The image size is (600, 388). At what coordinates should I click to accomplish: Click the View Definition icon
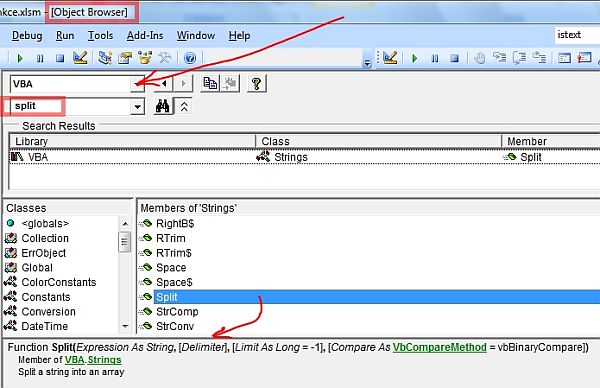tap(230, 83)
